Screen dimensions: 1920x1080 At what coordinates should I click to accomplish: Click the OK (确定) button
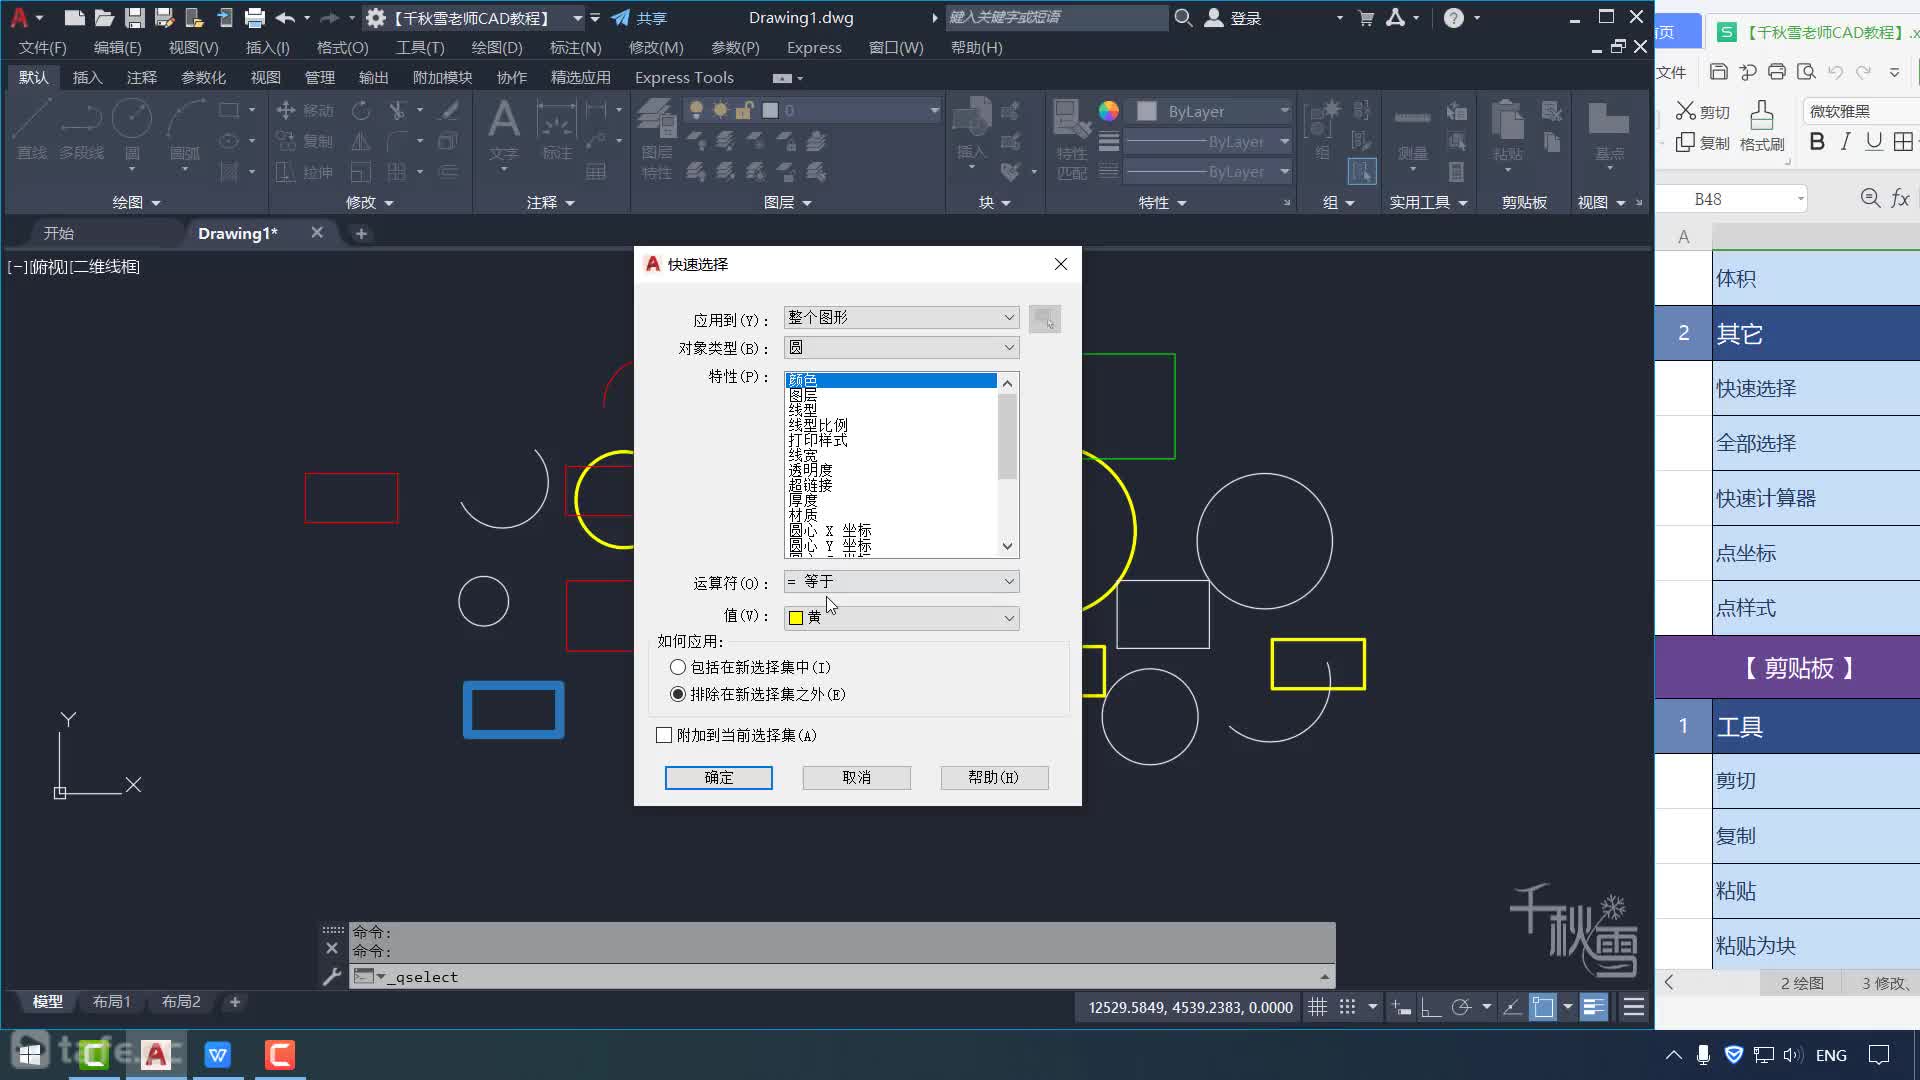pos(719,778)
